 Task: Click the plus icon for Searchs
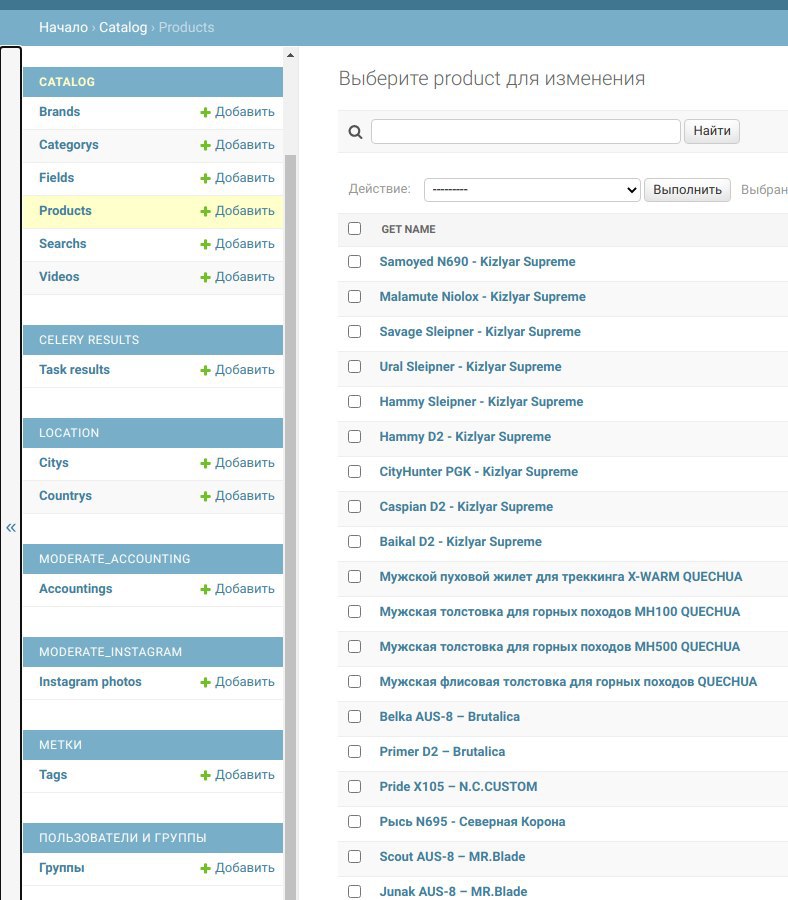pyautogui.click(x=205, y=245)
